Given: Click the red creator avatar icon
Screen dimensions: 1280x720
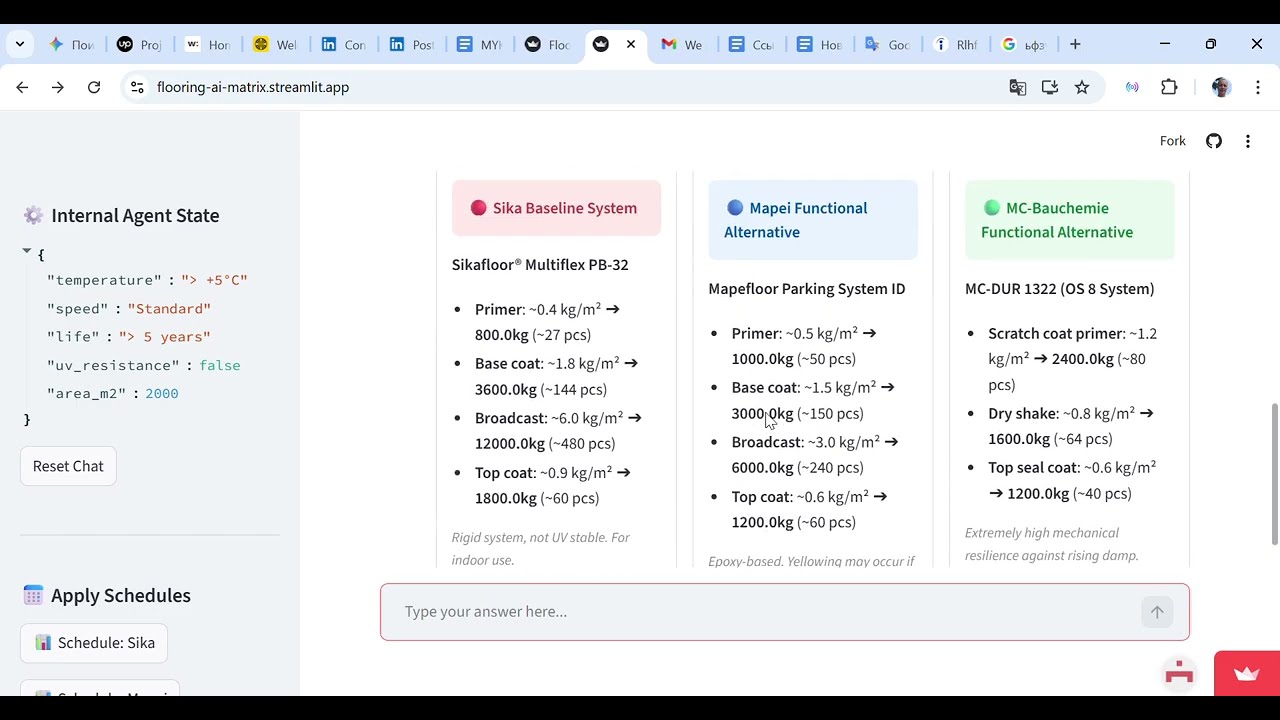Looking at the screenshot, I should (x=1180, y=673).
